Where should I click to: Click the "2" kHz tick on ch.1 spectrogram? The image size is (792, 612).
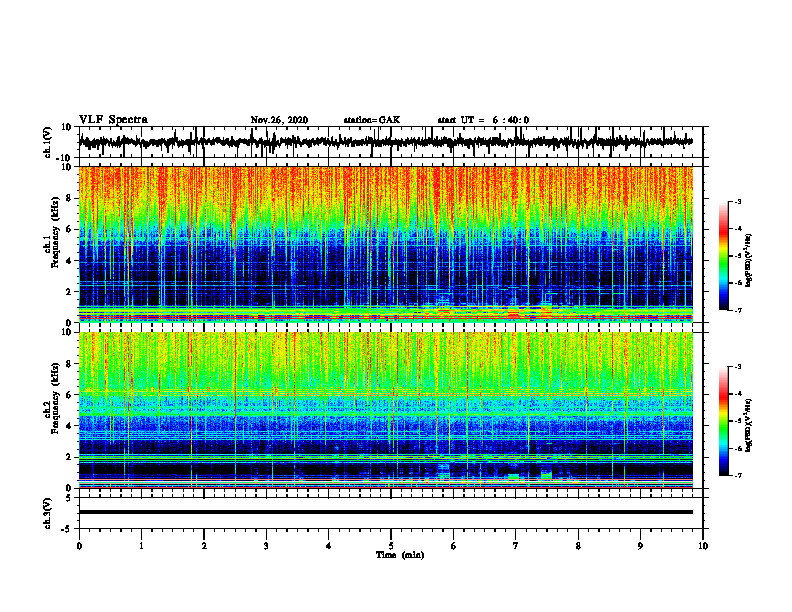[x=70, y=292]
